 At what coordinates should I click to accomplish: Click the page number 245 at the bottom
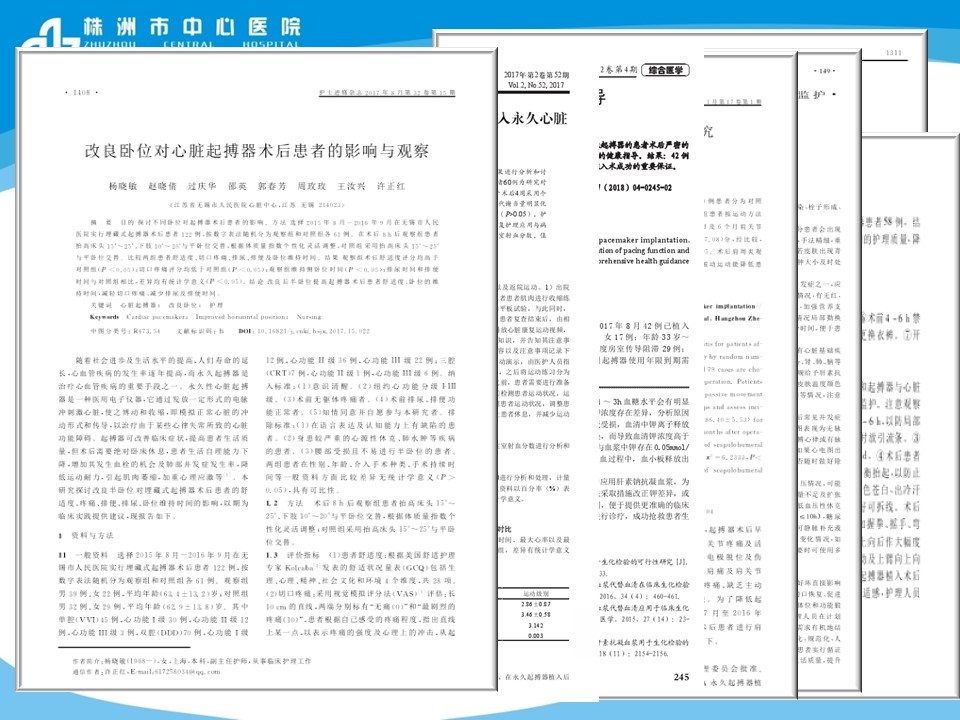682,677
